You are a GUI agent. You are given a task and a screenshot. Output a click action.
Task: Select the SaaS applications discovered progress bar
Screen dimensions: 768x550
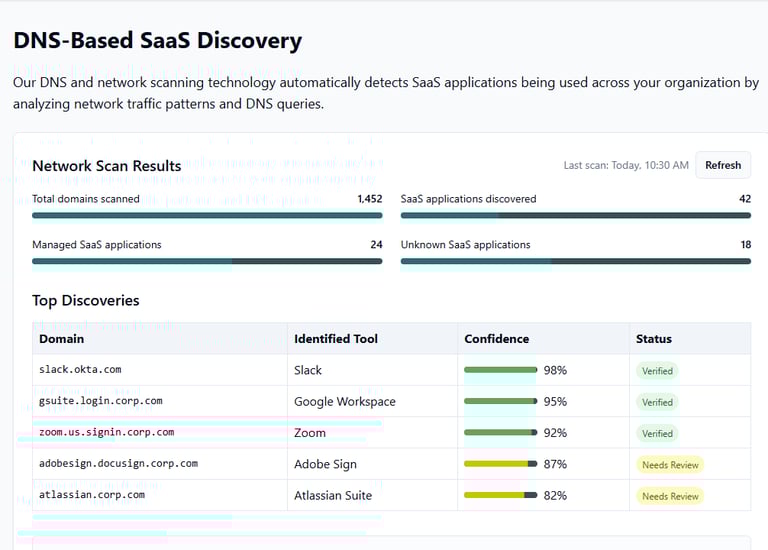(x=576, y=215)
